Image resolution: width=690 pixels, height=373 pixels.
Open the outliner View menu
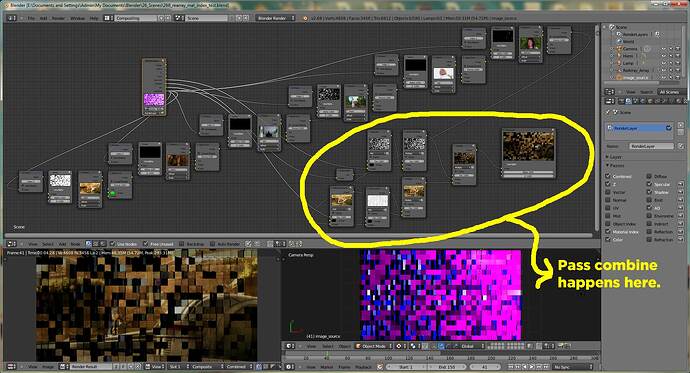coord(631,92)
